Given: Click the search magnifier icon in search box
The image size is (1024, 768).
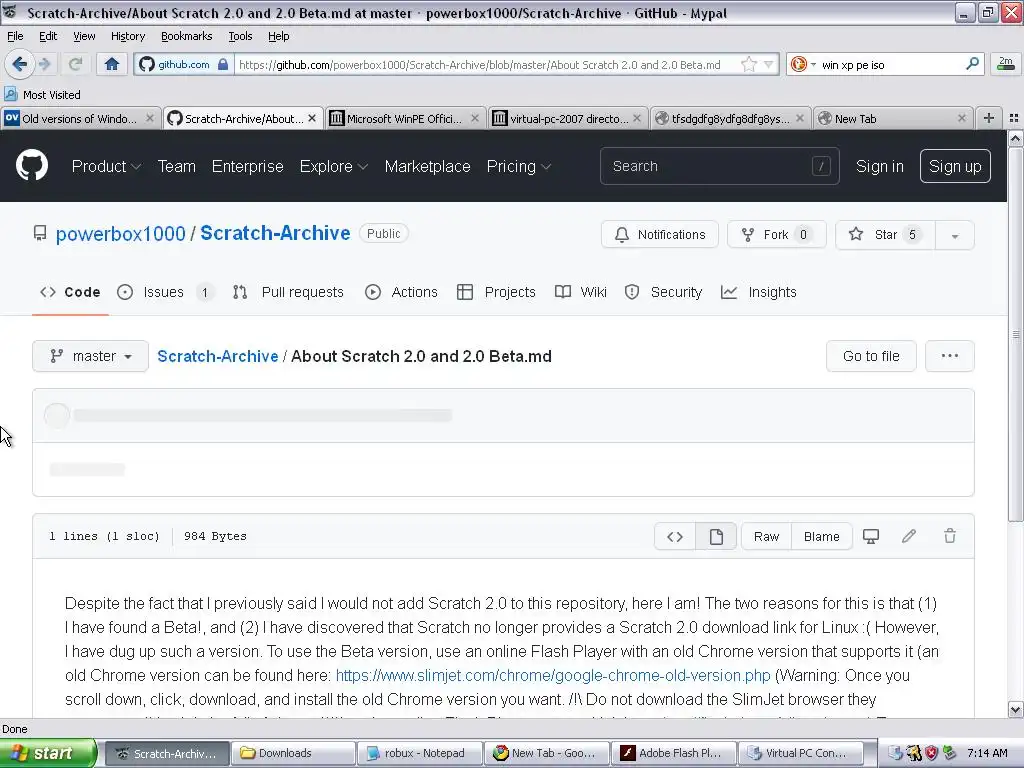Looking at the screenshot, I should coord(972,64).
